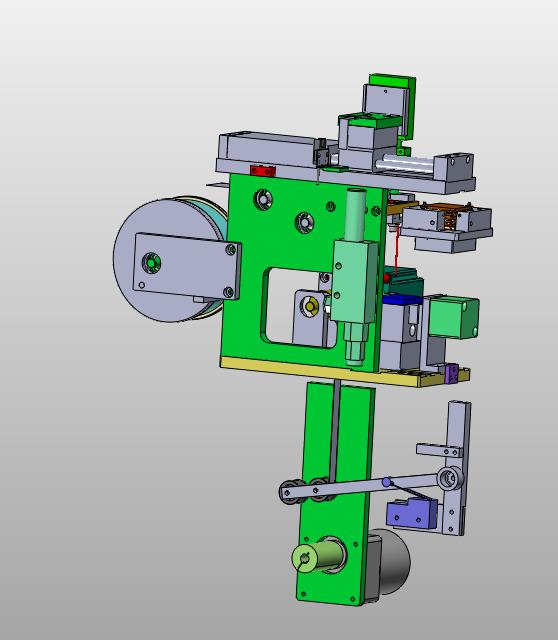The image size is (558, 640).
Task: Select the small red block atop green plate
Action: (x=263, y=171)
